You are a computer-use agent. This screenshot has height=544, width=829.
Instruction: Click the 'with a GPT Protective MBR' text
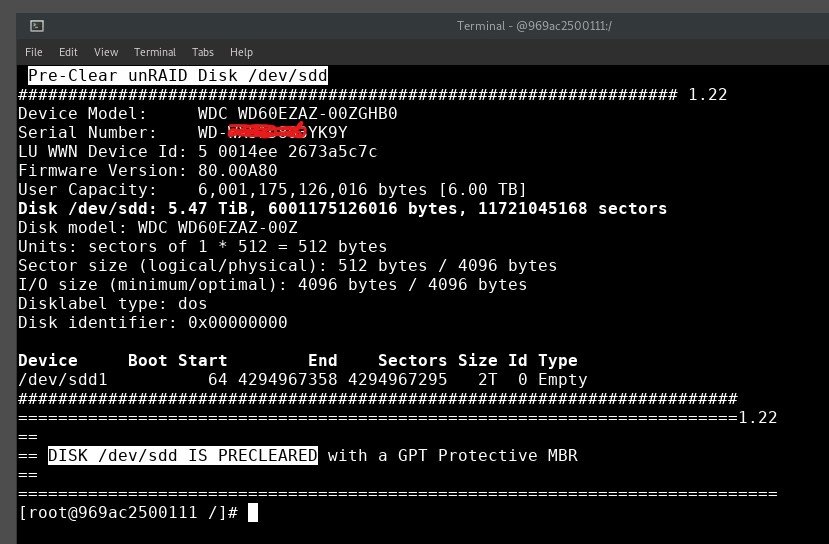(453, 455)
